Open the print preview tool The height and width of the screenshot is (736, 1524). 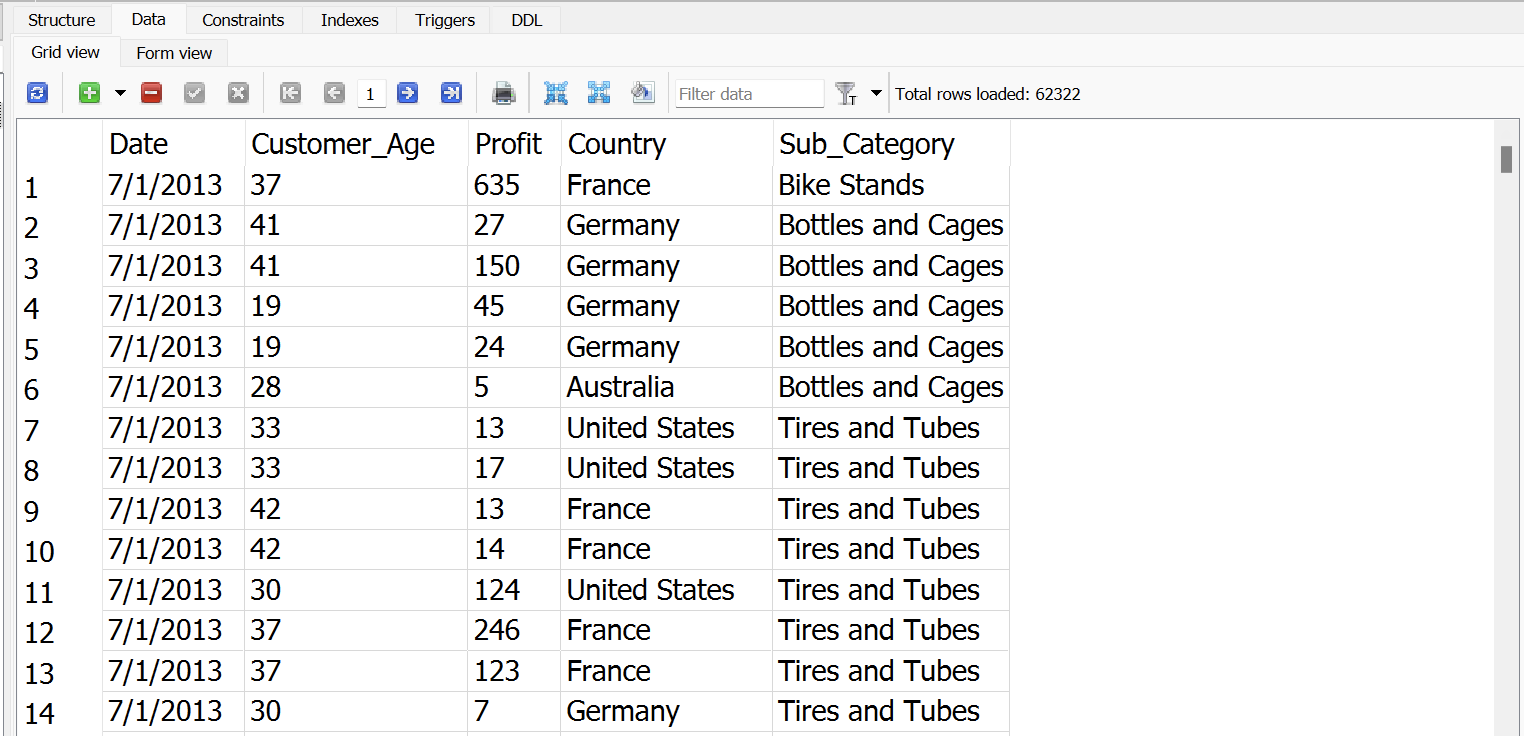click(x=503, y=92)
